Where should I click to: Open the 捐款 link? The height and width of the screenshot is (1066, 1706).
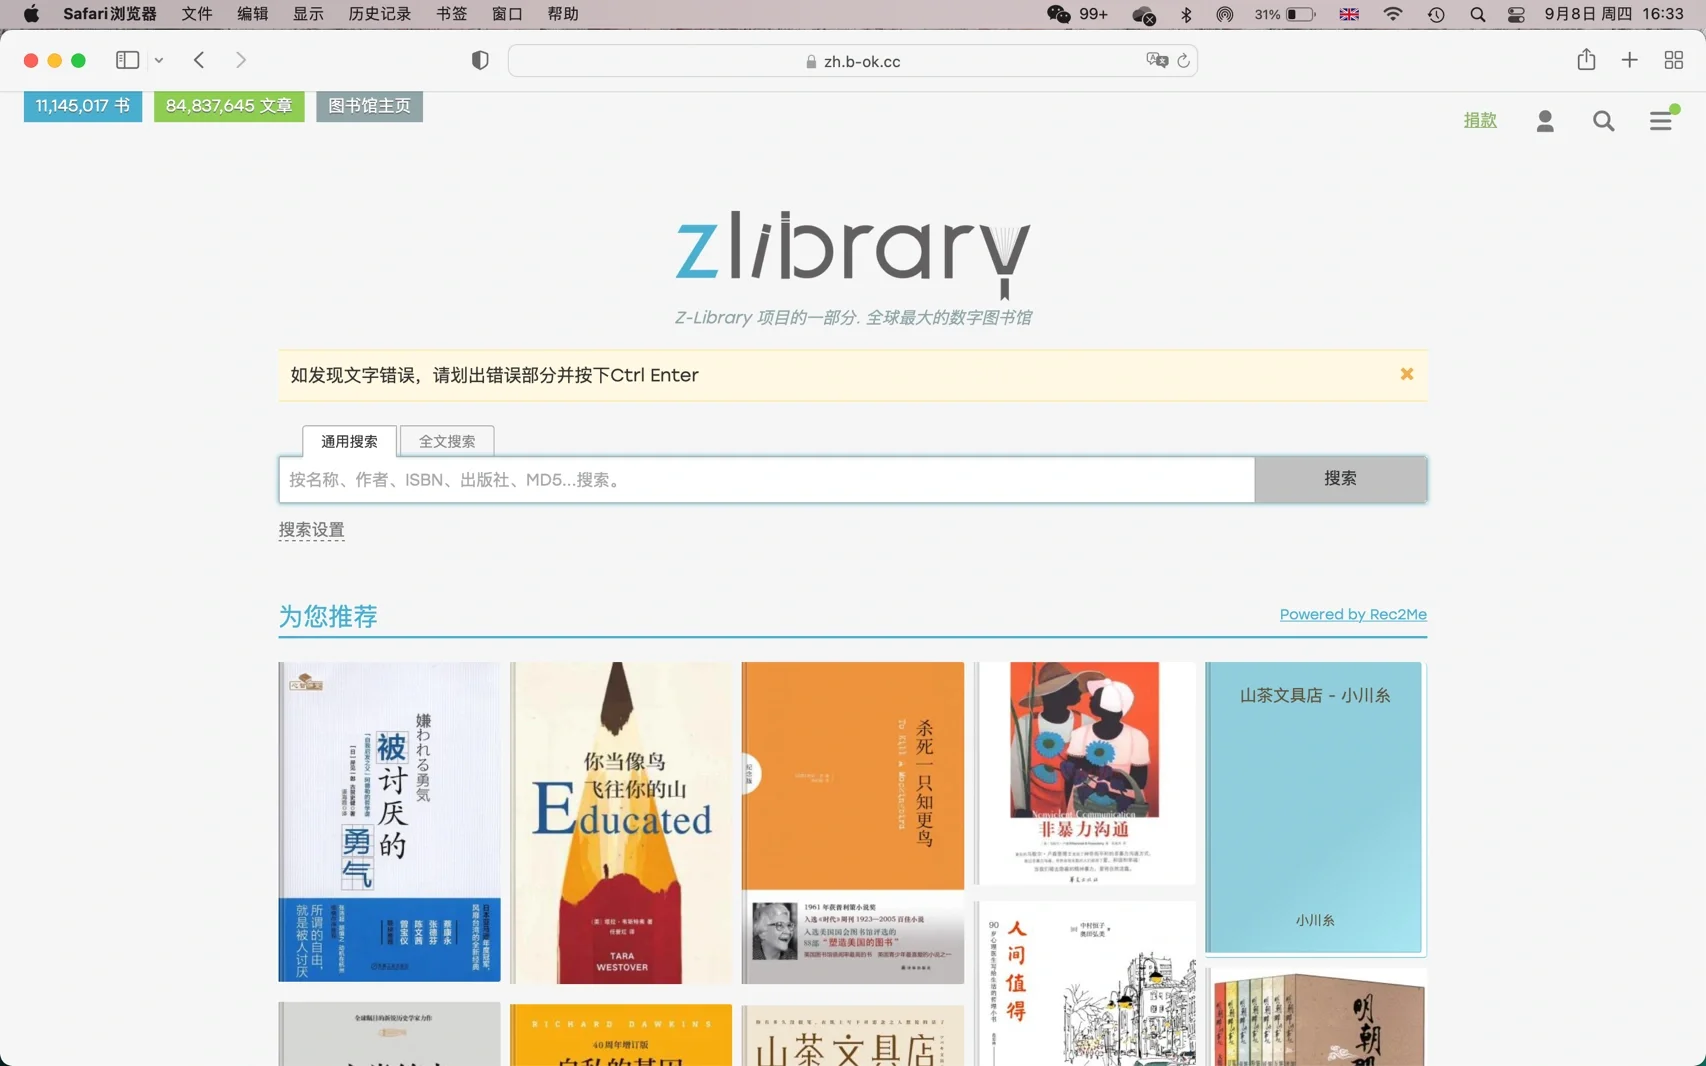click(1480, 120)
